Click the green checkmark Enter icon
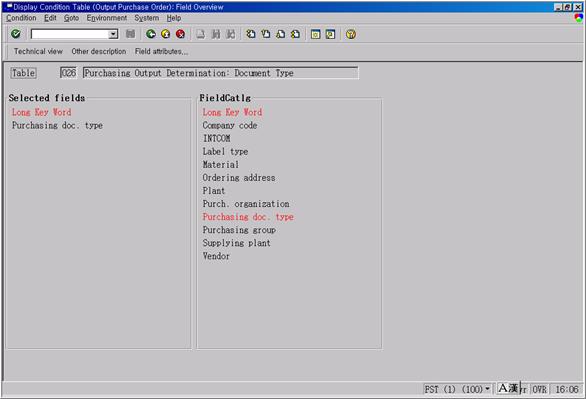This screenshot has height=399, width=586. [16, 34]
